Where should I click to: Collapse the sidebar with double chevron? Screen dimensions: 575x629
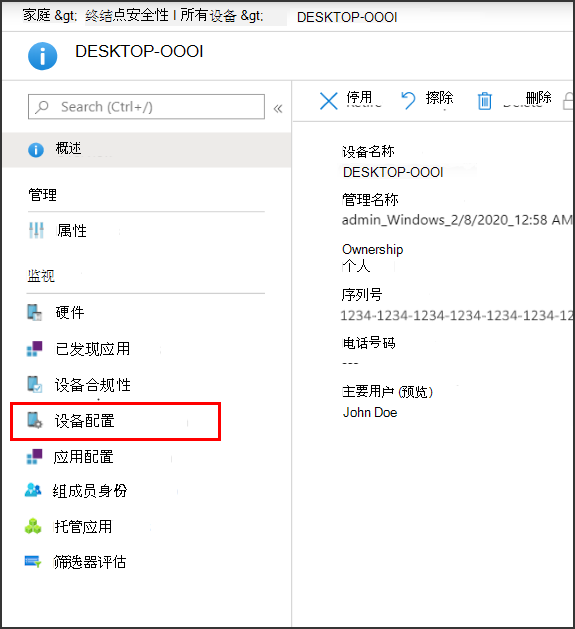point(278,108)
